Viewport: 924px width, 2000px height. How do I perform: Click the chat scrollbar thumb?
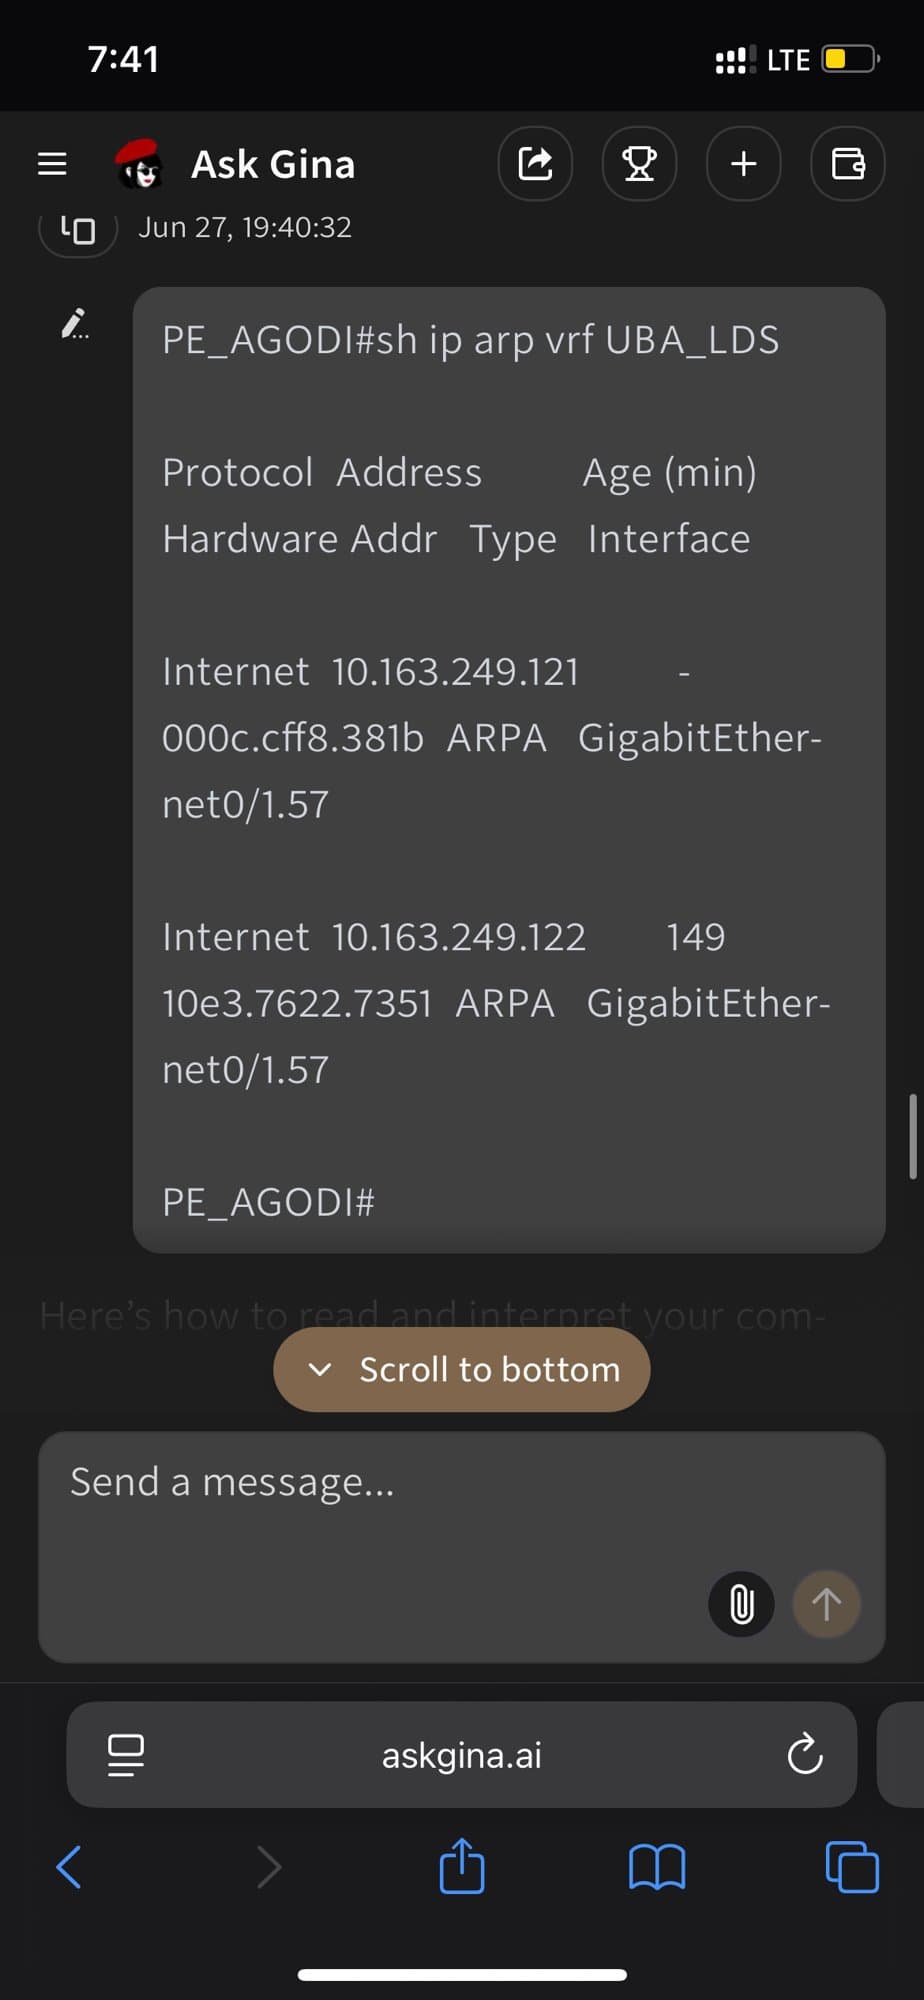coord(912,1137)
